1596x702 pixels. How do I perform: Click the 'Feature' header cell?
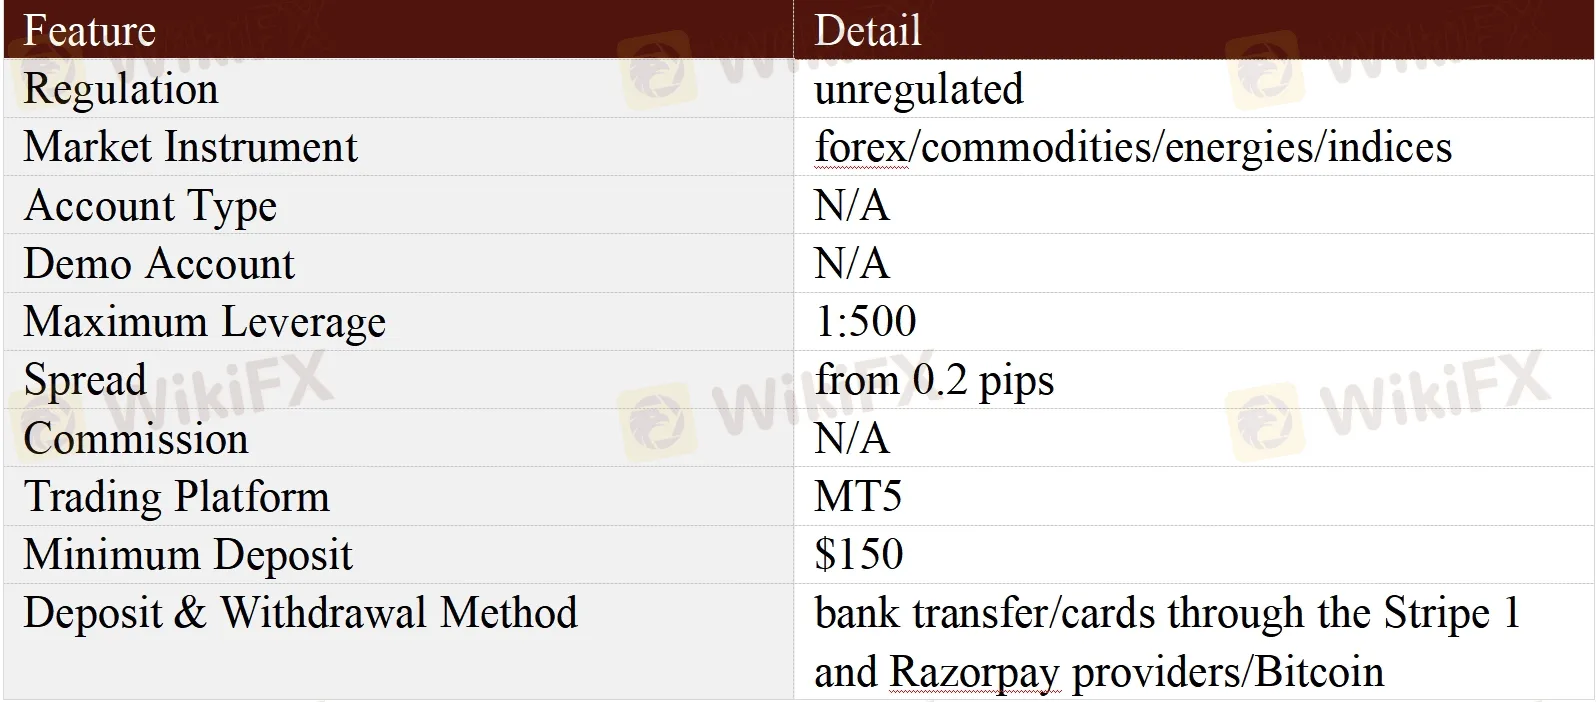[89, 30]
